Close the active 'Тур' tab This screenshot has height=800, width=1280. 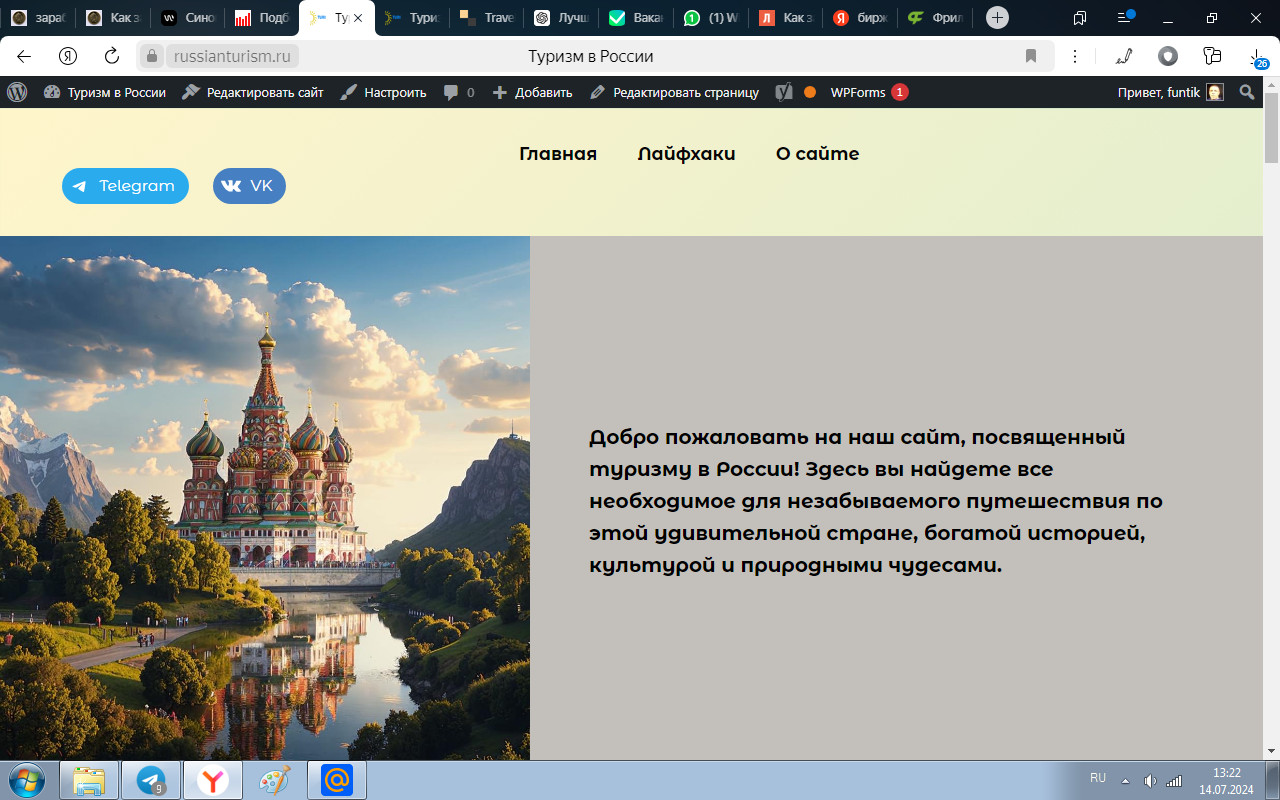click(x=358, y=18)
